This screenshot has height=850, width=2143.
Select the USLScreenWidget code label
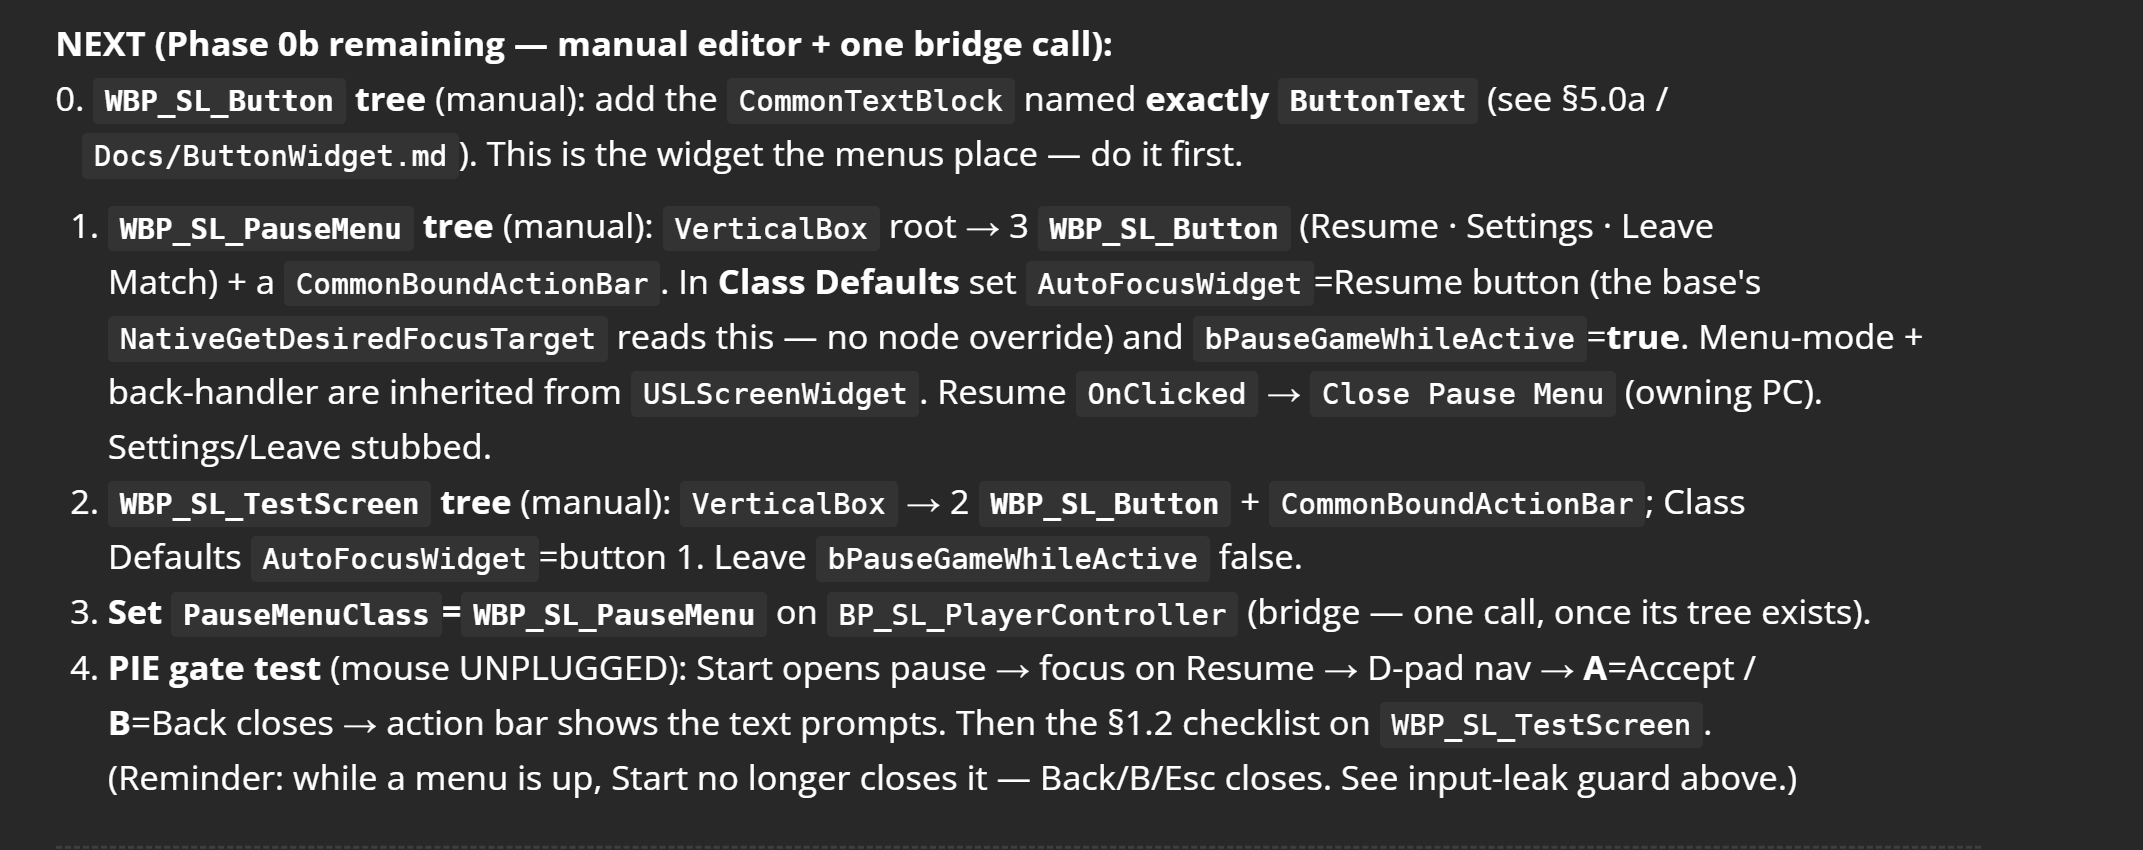pos(774,394)
